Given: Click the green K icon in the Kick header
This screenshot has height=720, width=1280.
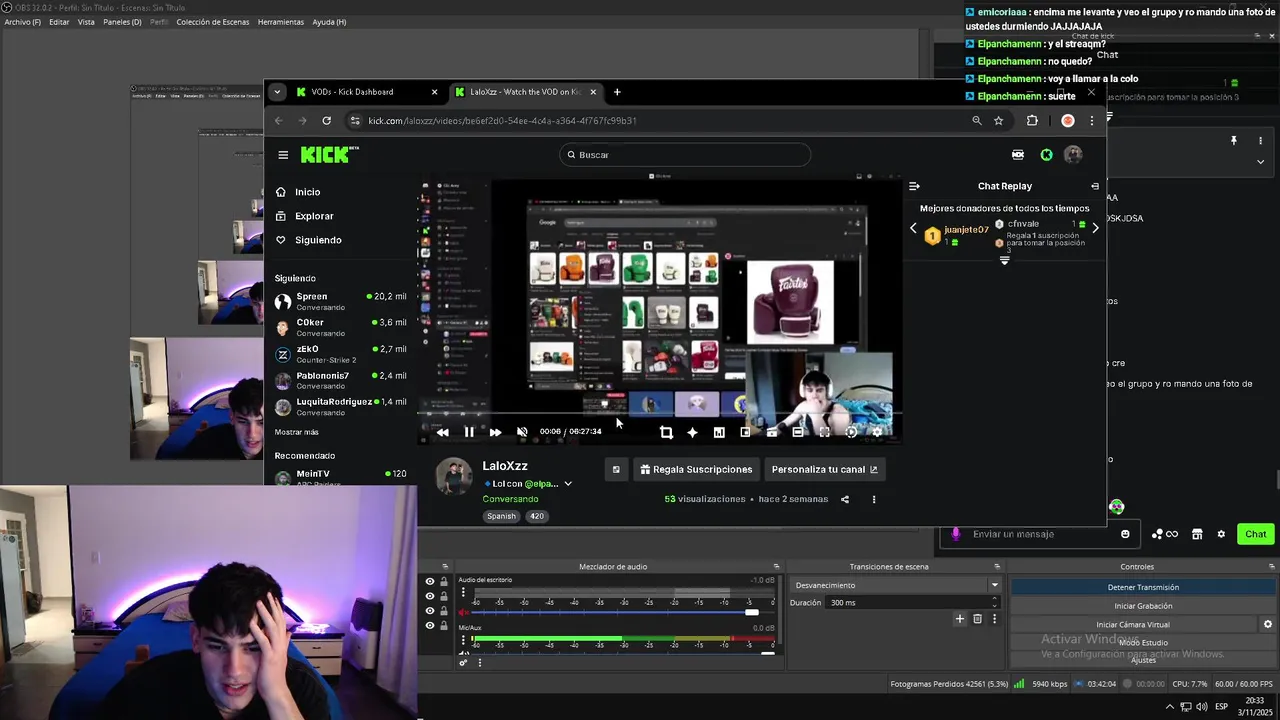Looking at the screenshot, I should click(1046, 155).
